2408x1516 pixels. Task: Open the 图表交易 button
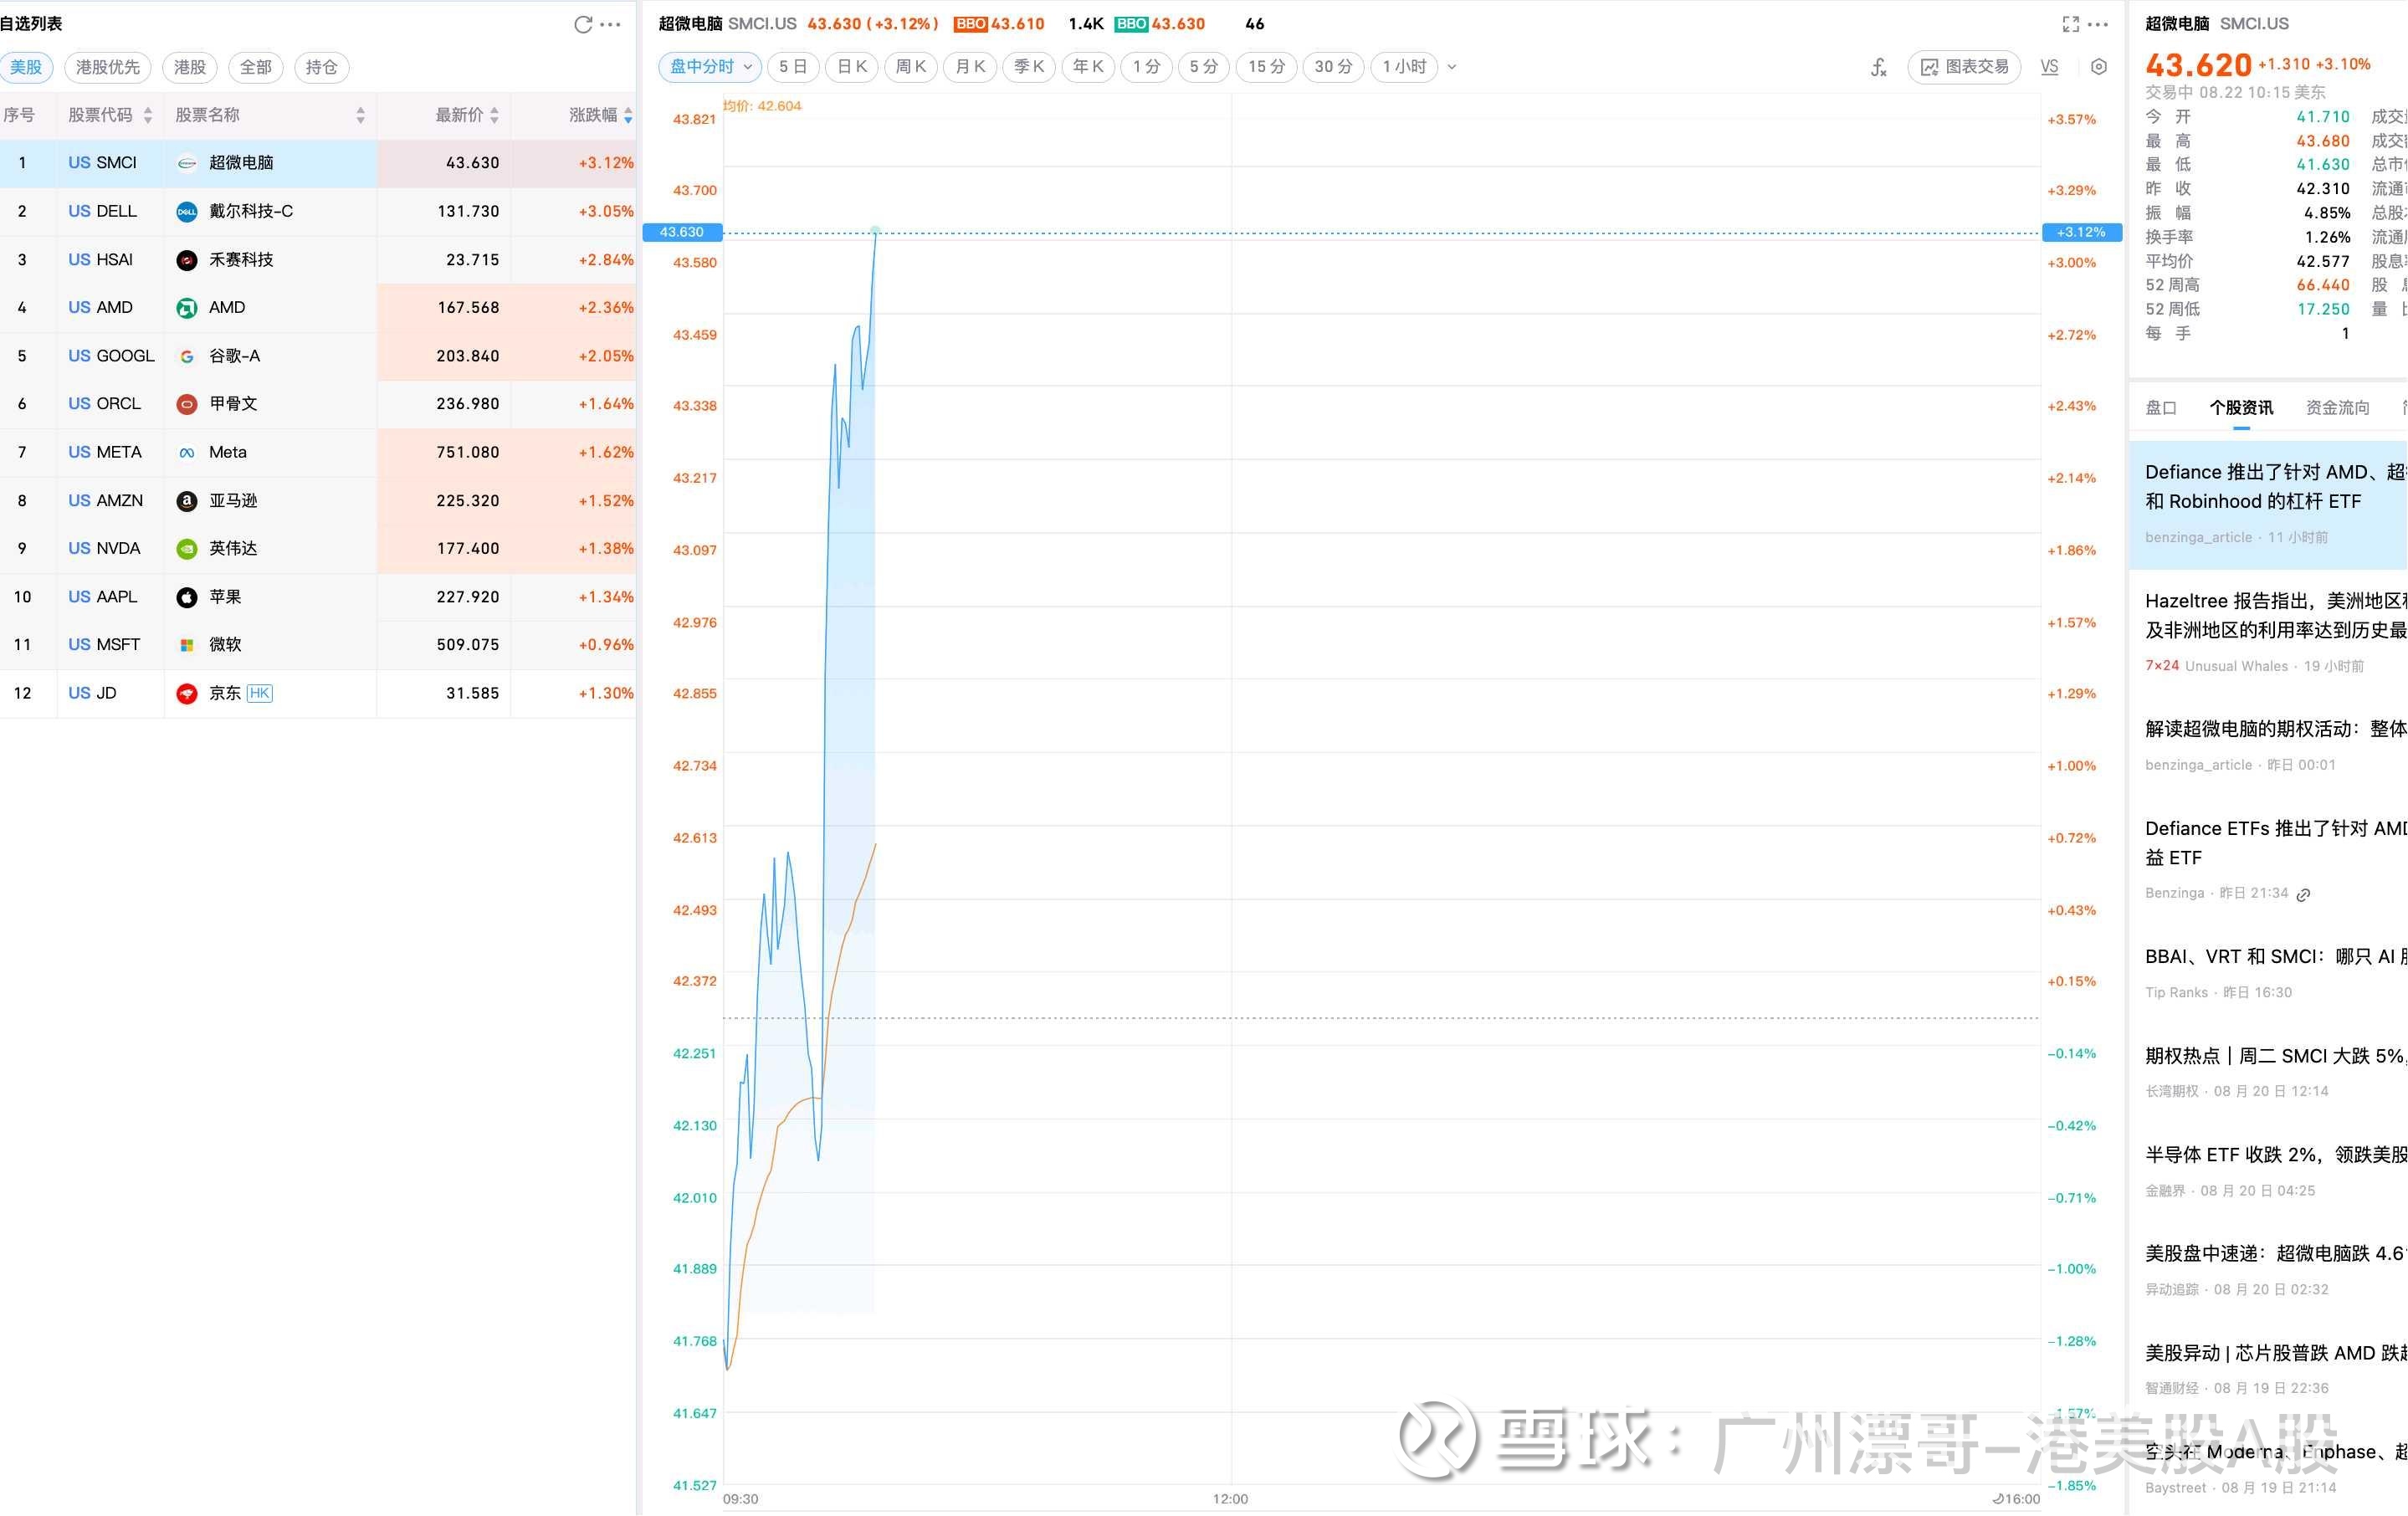click(x=1965, y=67)
